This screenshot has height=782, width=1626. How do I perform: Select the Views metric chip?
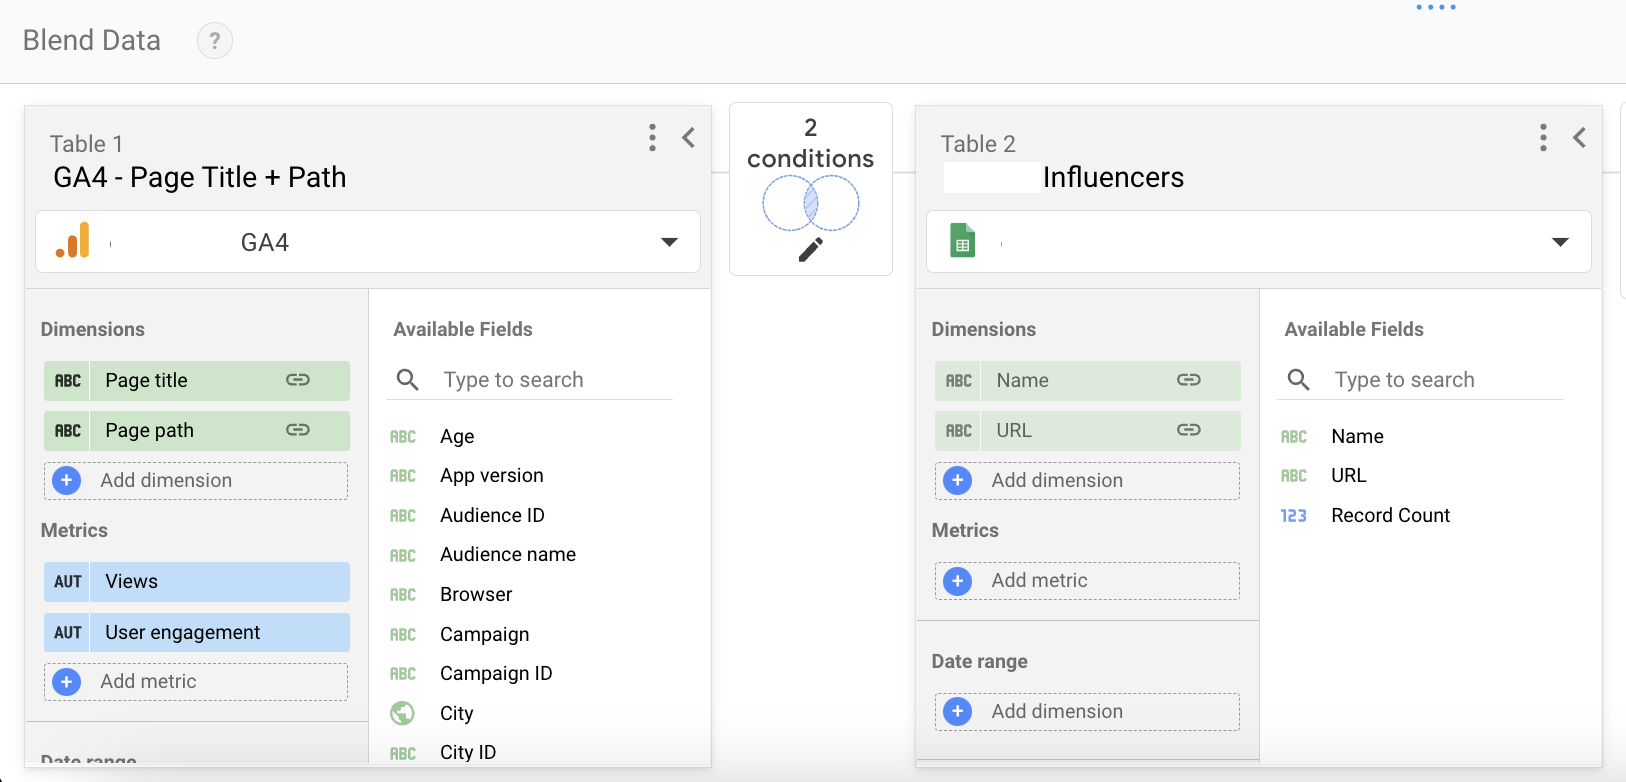(197, 582)
